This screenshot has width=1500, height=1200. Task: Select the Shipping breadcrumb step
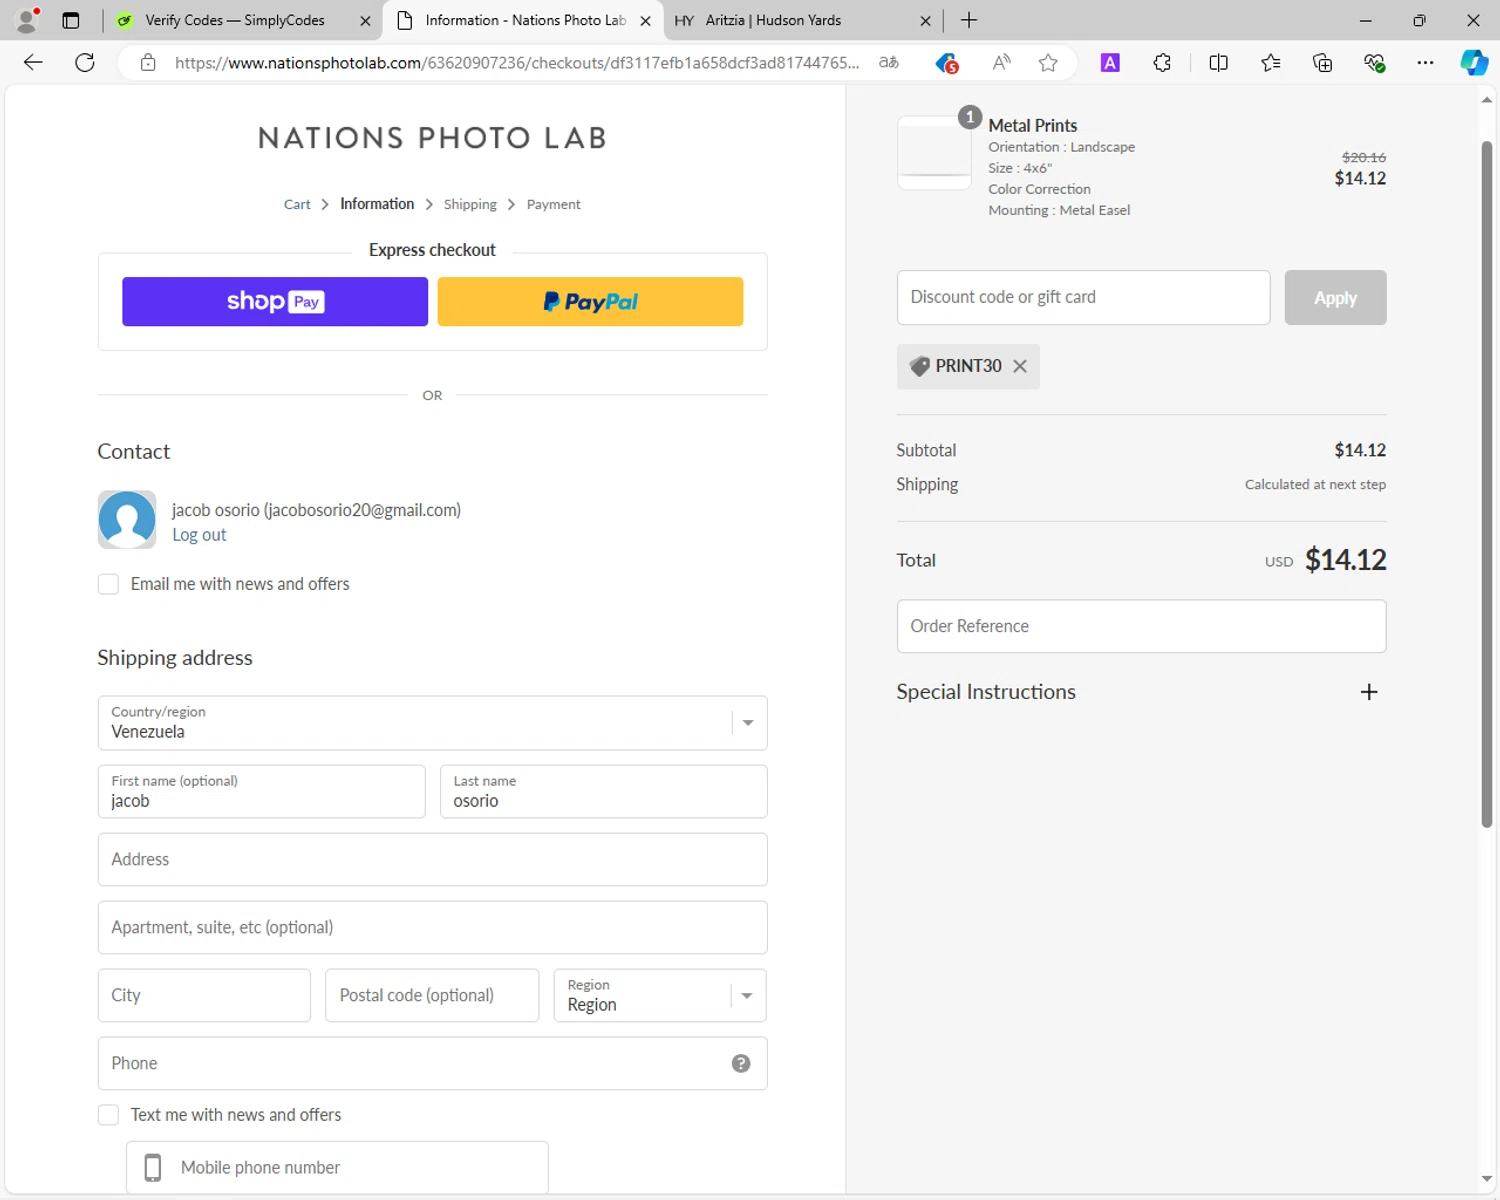470,204
